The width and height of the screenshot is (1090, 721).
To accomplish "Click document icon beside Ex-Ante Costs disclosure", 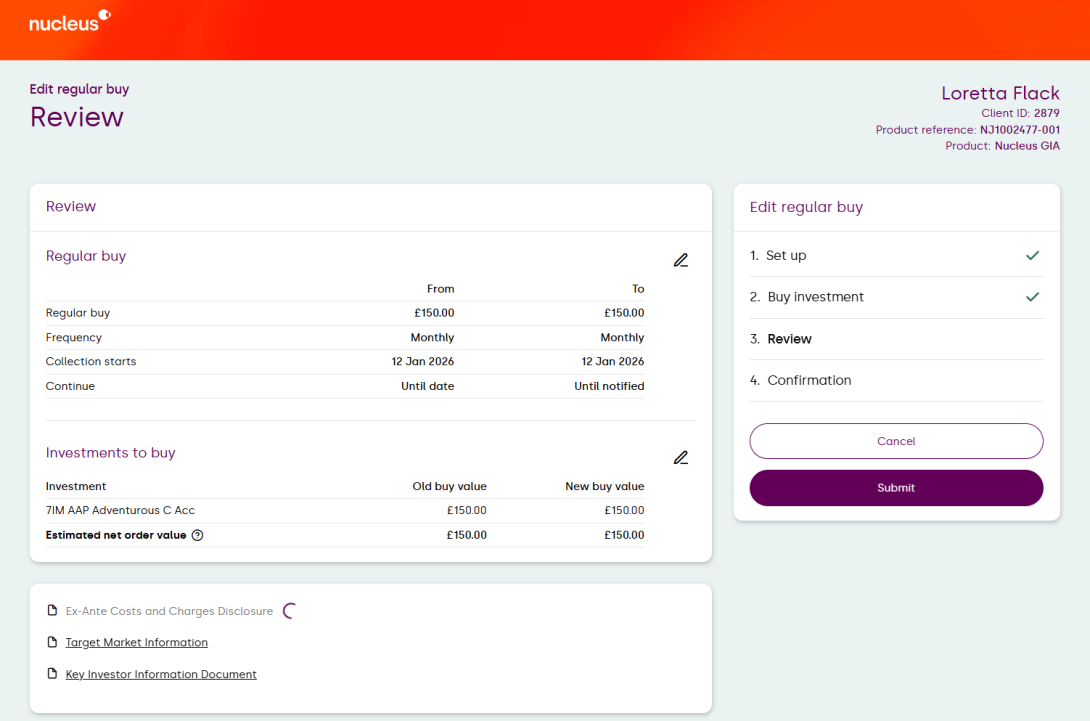I will click(53, 611).
